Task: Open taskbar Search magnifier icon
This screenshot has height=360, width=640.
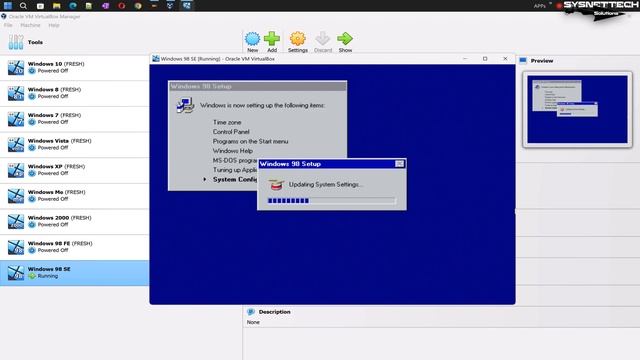Action: pos(23,5)
